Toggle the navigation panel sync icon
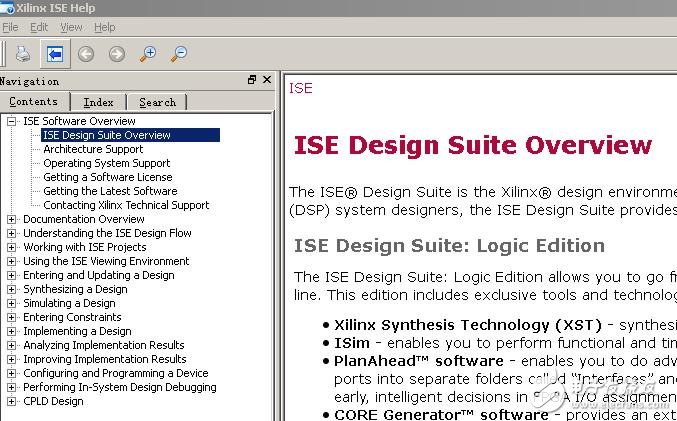Image resolution: width=677 pixels, height=421 pixels. point(54,54)
